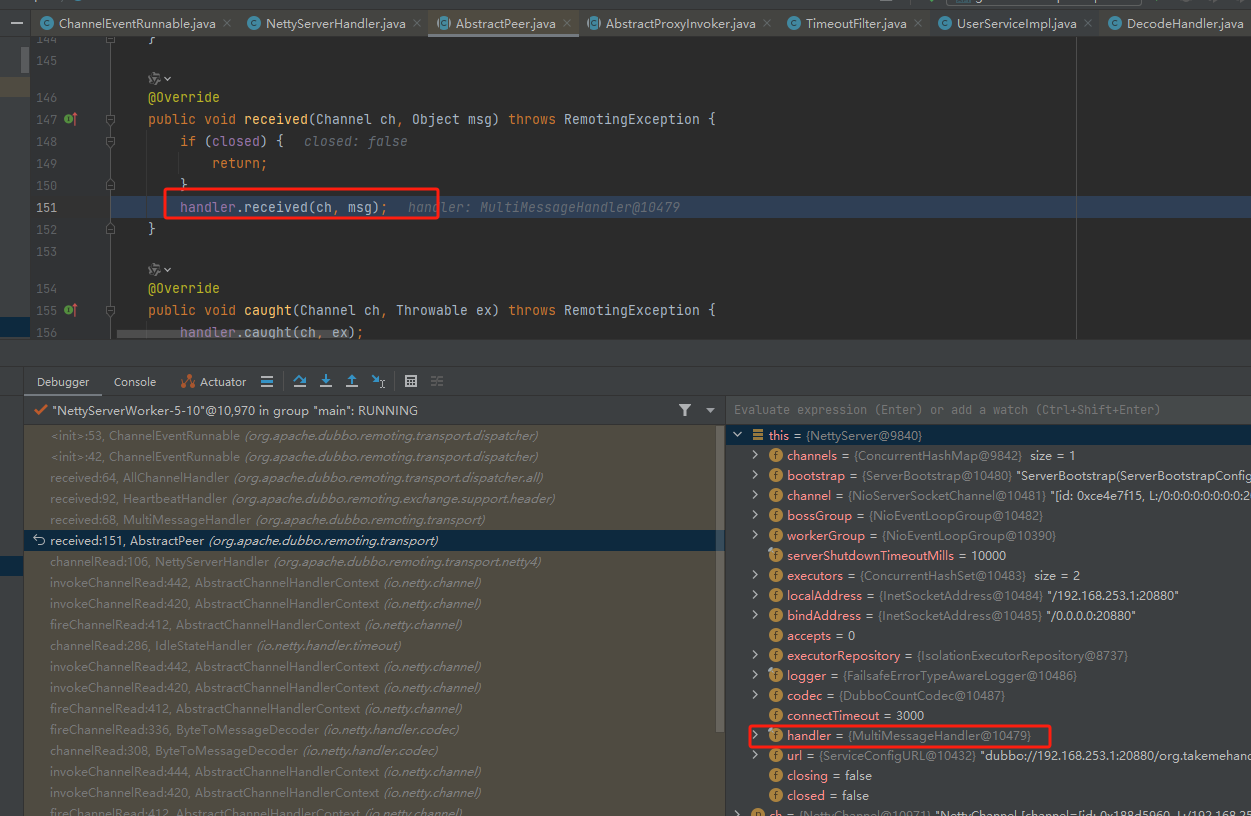Image resolution: width=1251 pixels, height=816 pixels.
Task: Click the 'closed = false' variable row
Action: point(989,795)
